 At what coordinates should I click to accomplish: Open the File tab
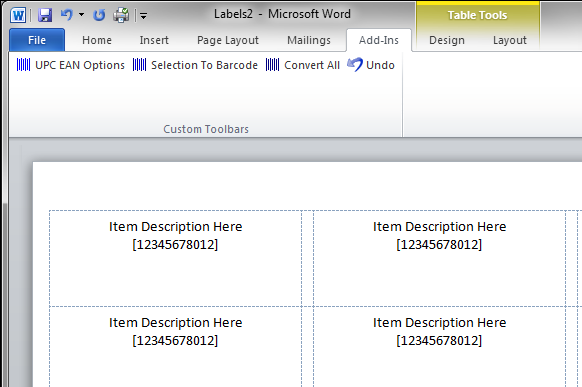pos(37,40)
